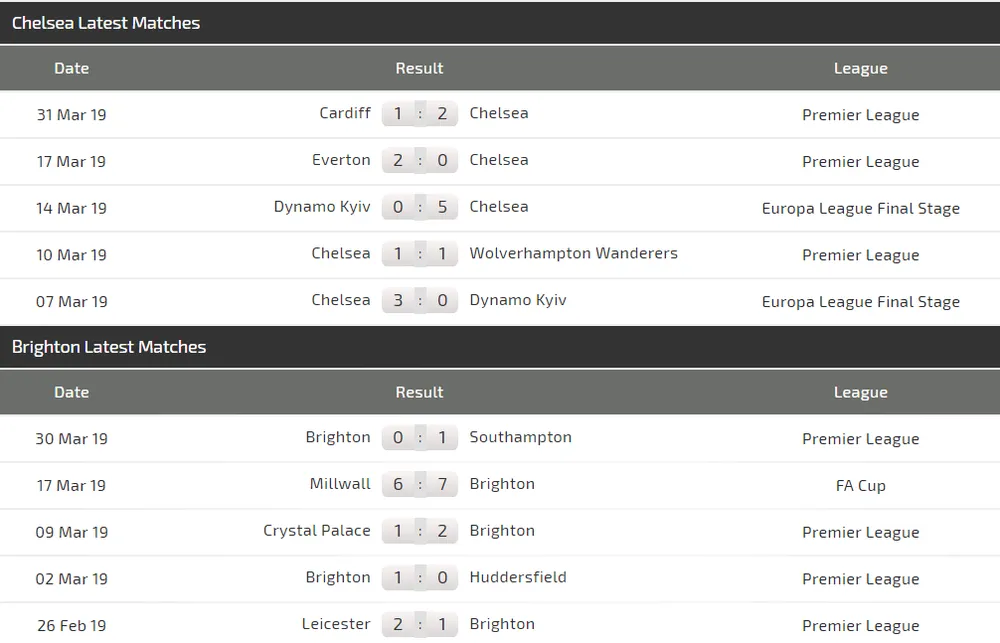Open the Everton team link
The width and height of the screenshot is (1000, 643).
[341, 160]
